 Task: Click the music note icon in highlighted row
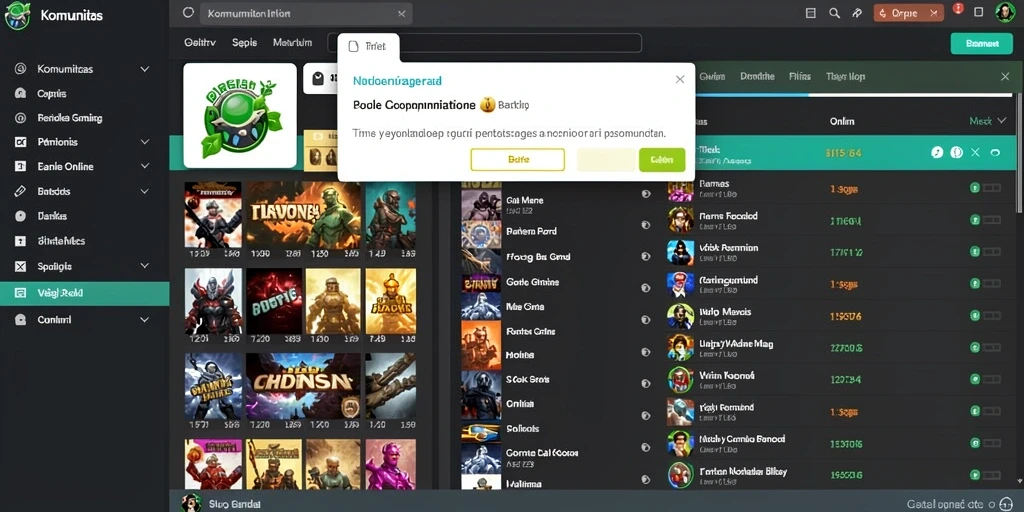(937, 152)
